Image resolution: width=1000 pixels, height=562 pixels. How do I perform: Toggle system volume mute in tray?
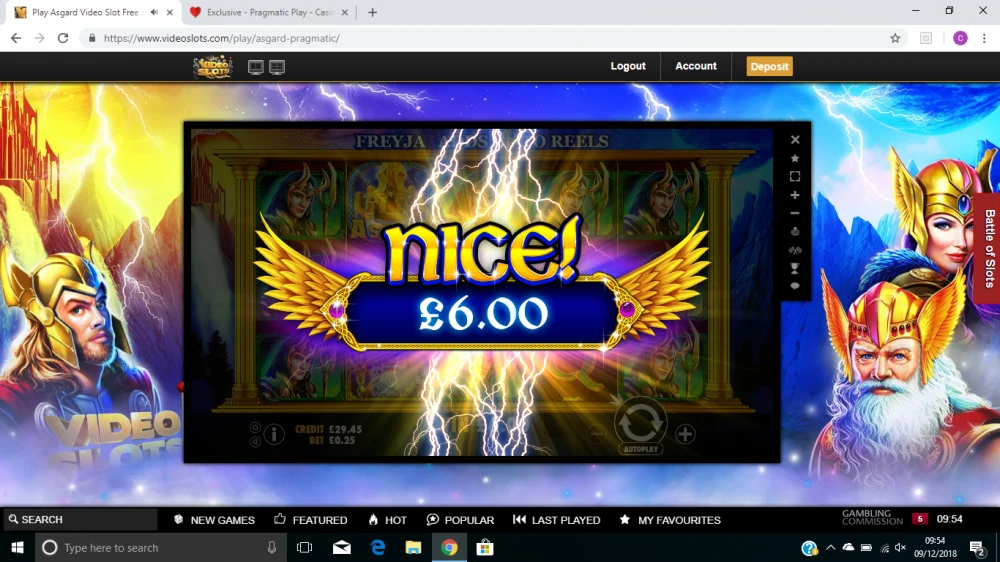pyautogui.click(x=901, y=548)
